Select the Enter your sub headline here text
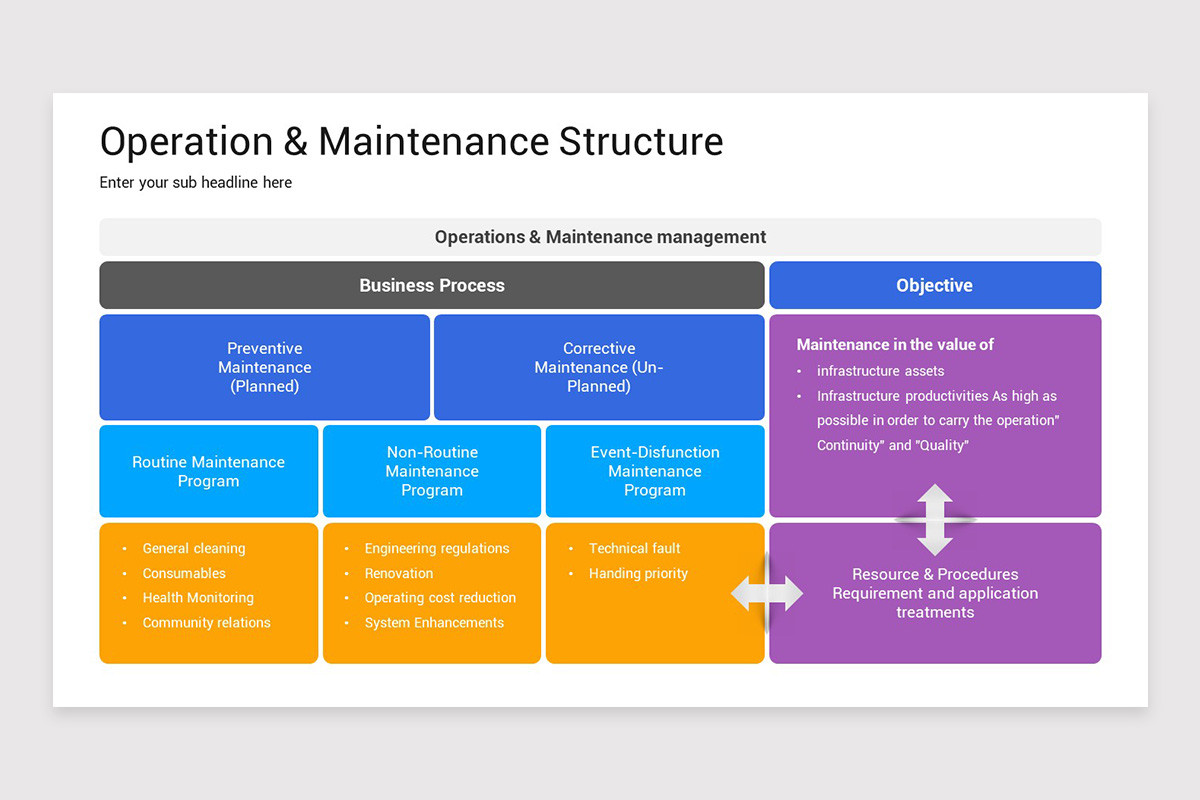Viewport: 1200px width, 800px height. [x=195, y=182]
